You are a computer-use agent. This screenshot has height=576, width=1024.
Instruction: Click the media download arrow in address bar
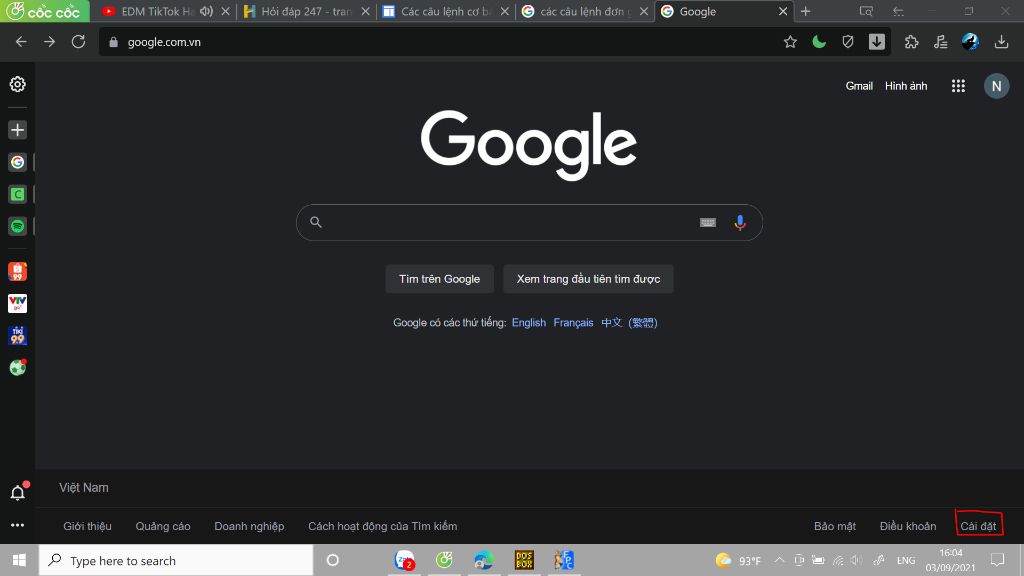(876, 42)
